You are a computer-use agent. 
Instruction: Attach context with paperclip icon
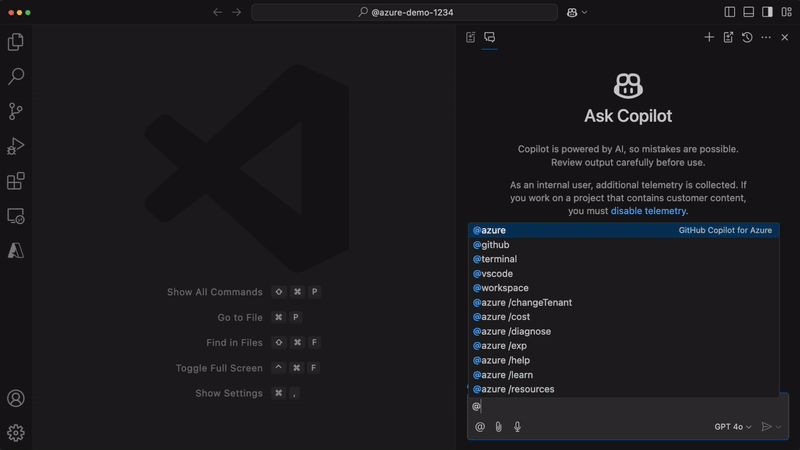(x=498, y=427)
